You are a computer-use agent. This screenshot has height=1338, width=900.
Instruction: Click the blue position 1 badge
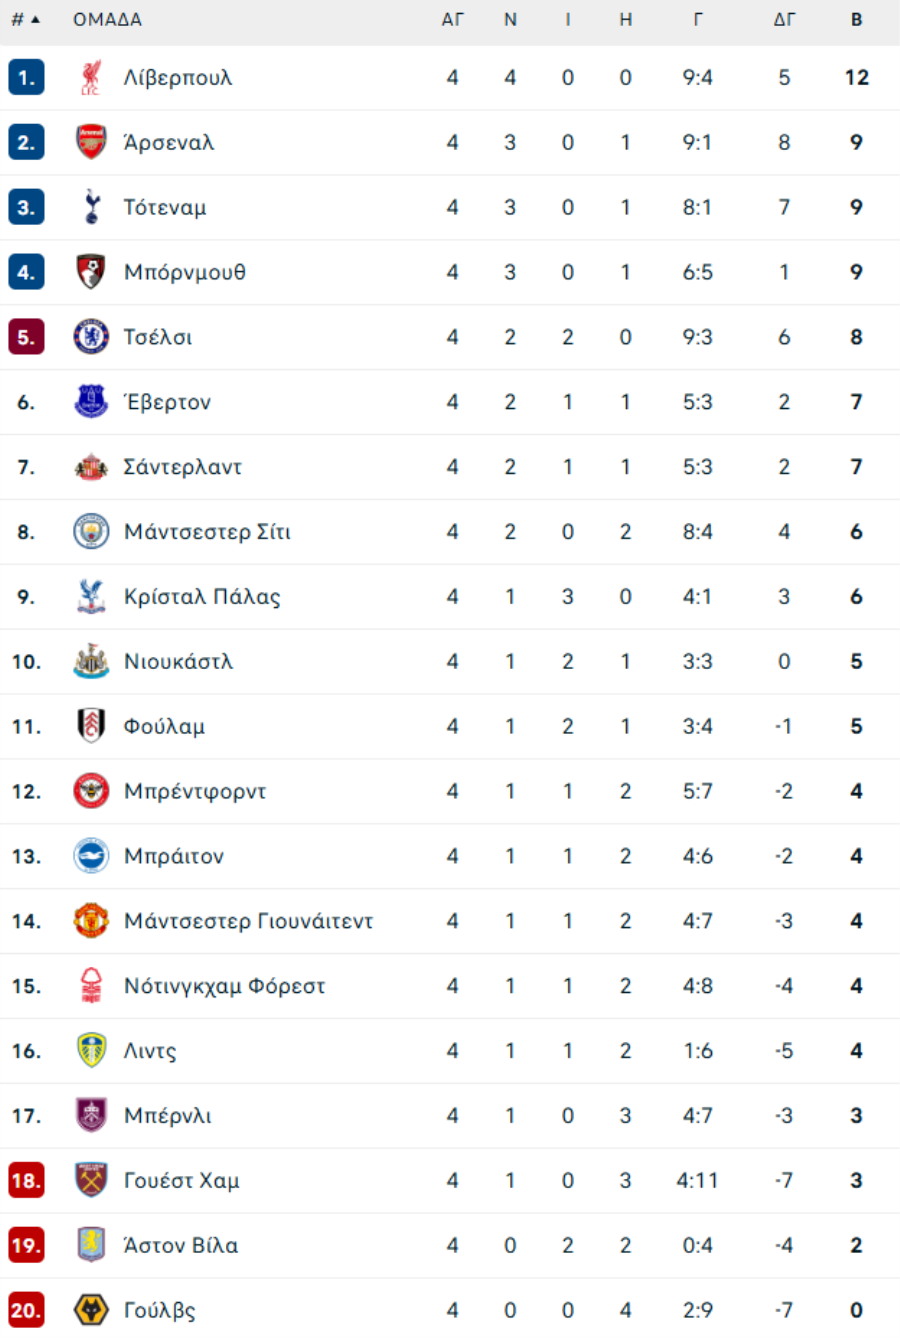[x=26, y=78]
